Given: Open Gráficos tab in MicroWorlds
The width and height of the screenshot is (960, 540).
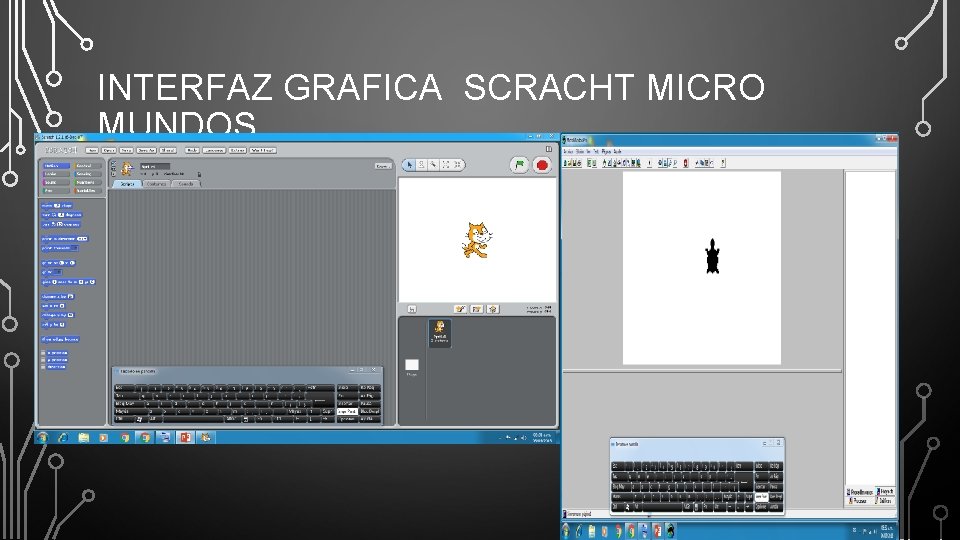Looking at the screenshot, I should [x=885, y=500].
